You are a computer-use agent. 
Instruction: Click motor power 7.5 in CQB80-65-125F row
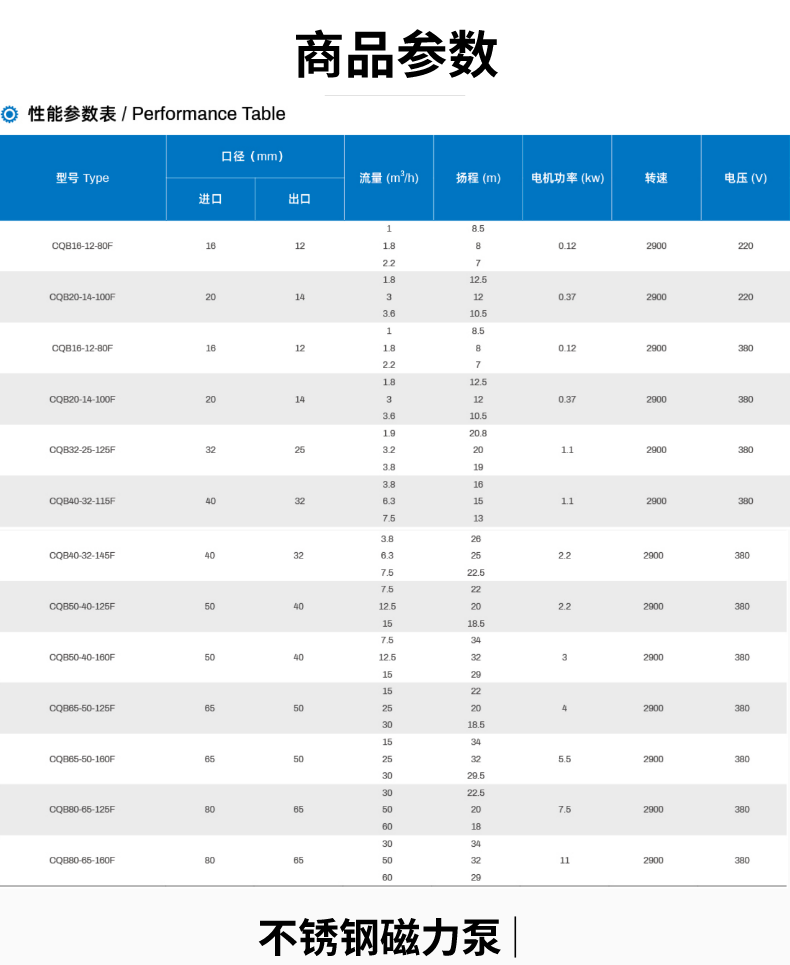(564, 809)
